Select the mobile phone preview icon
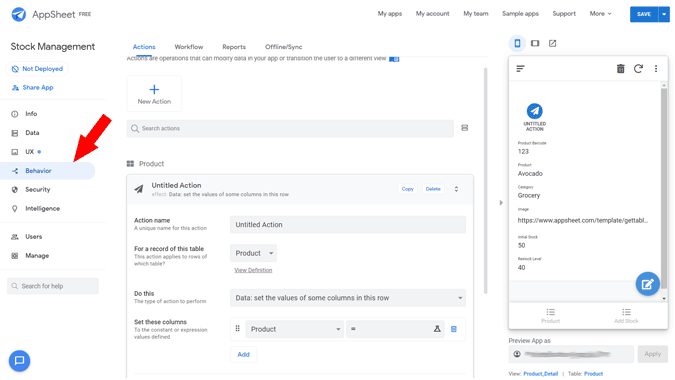Viewport: 675px width, 380px height. click(517, 43)
